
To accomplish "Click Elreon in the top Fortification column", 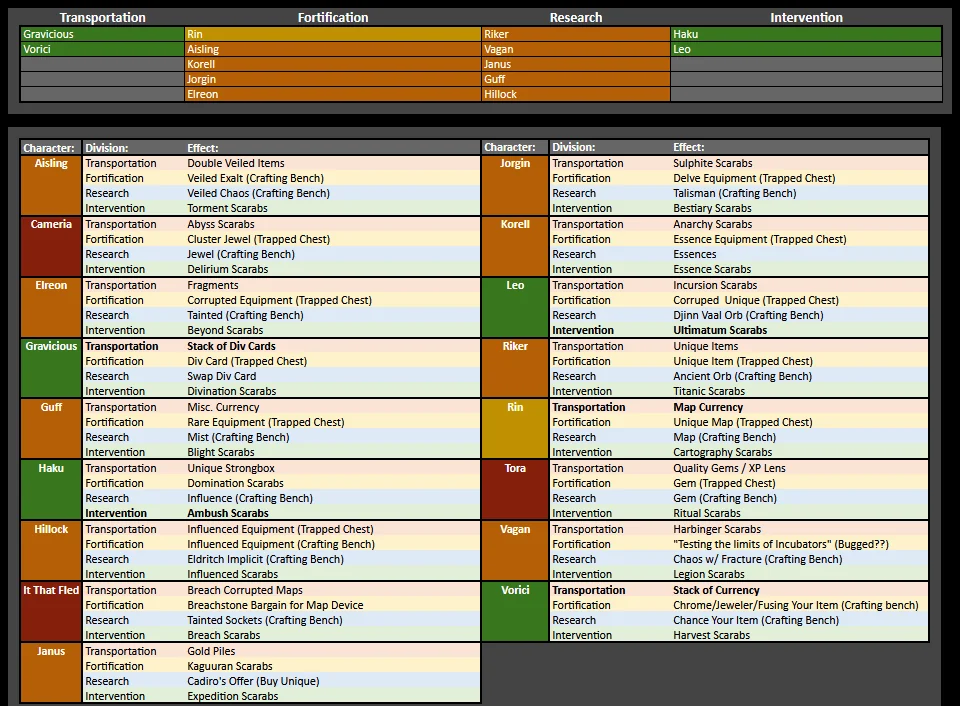I will (x=332, y=94).
